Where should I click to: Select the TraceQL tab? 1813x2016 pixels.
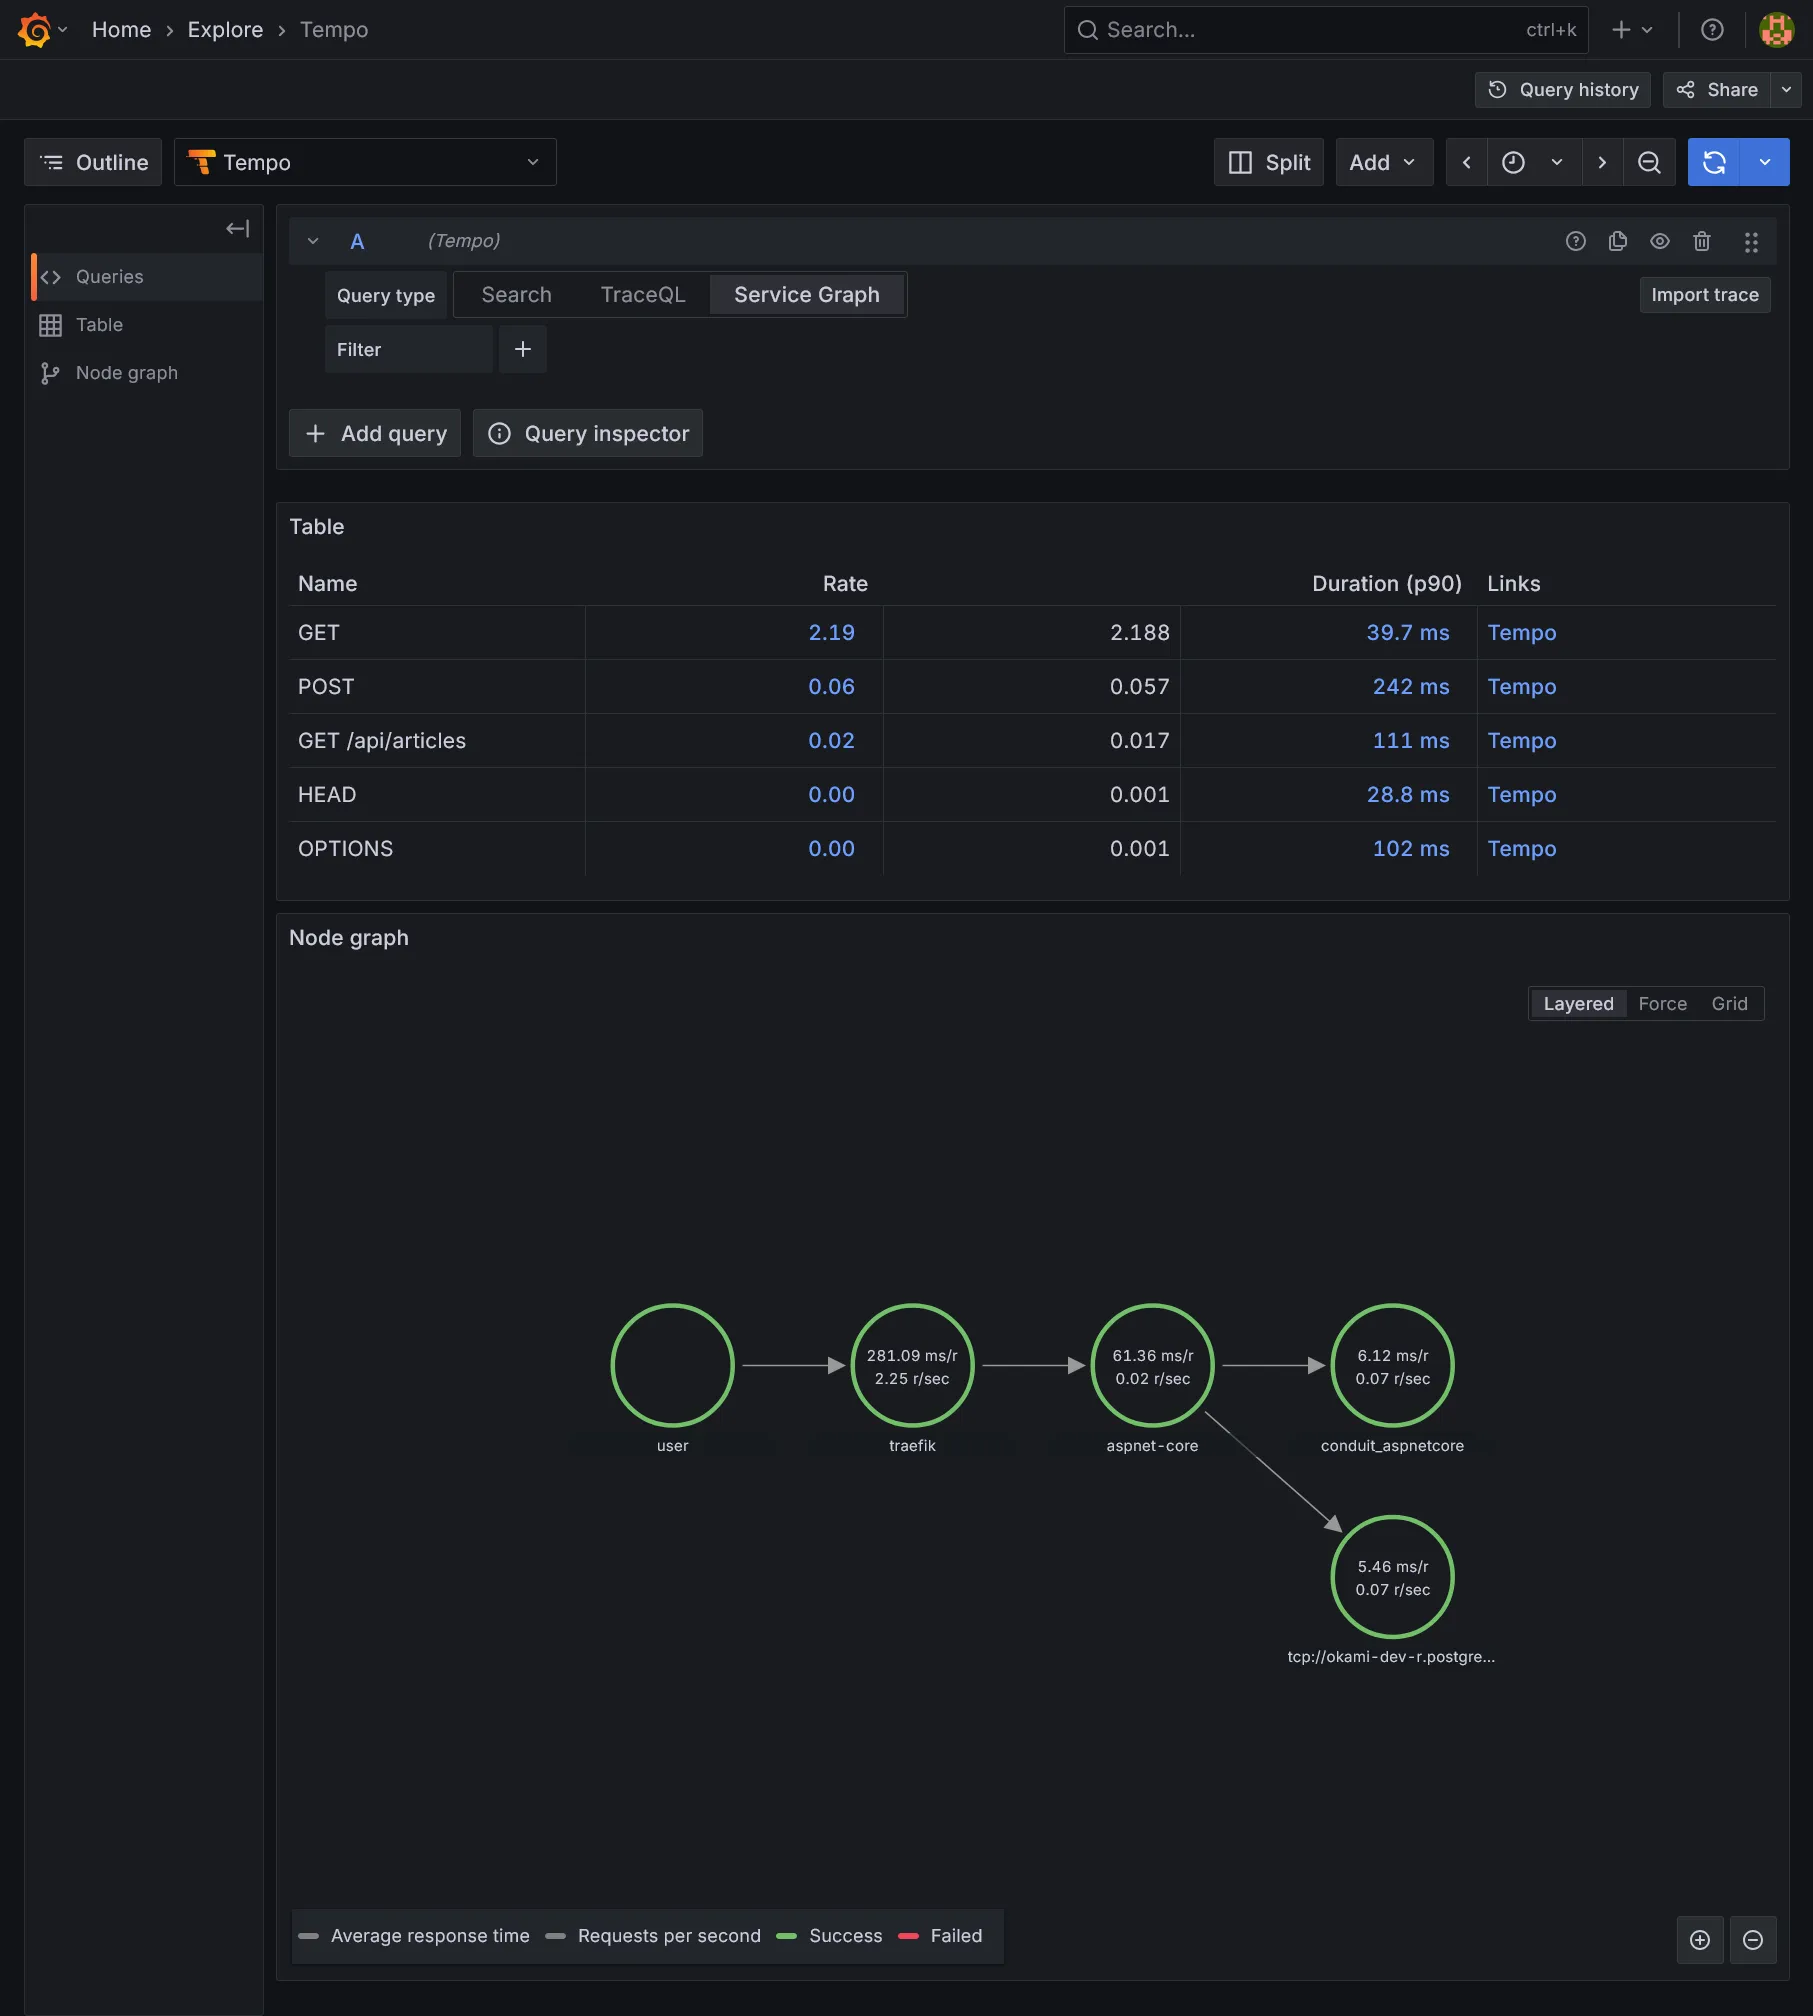click(643, 294)
